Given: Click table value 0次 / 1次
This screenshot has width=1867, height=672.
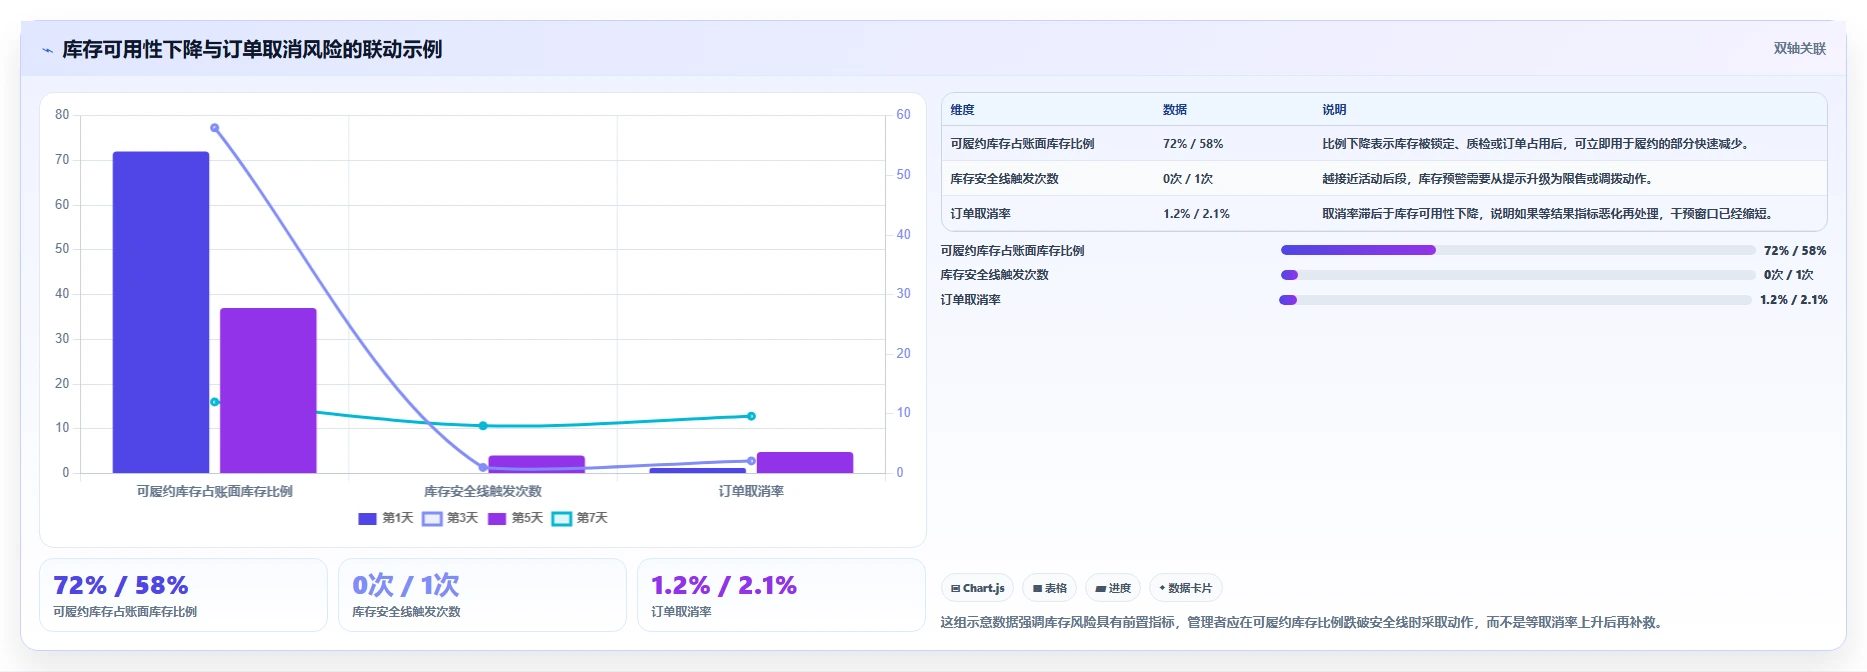Looking at the screenshot, I should (1188, 179).
